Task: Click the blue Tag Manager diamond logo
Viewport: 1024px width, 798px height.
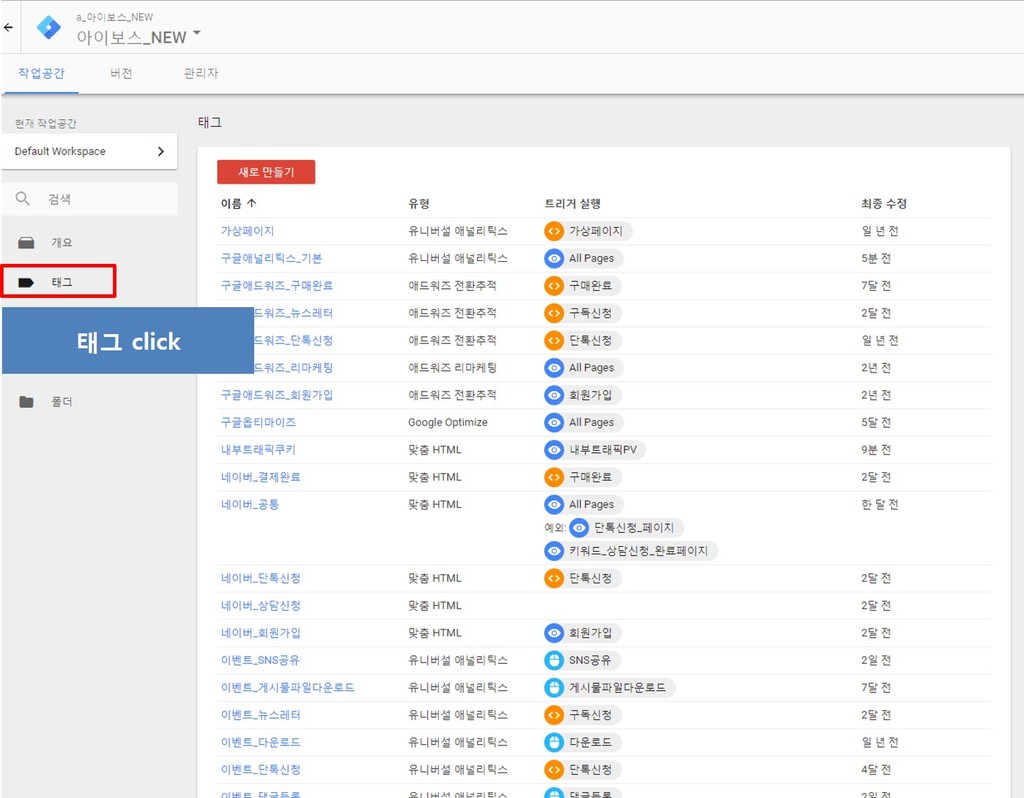Action: pyautogui.click(x=48, y=27)
